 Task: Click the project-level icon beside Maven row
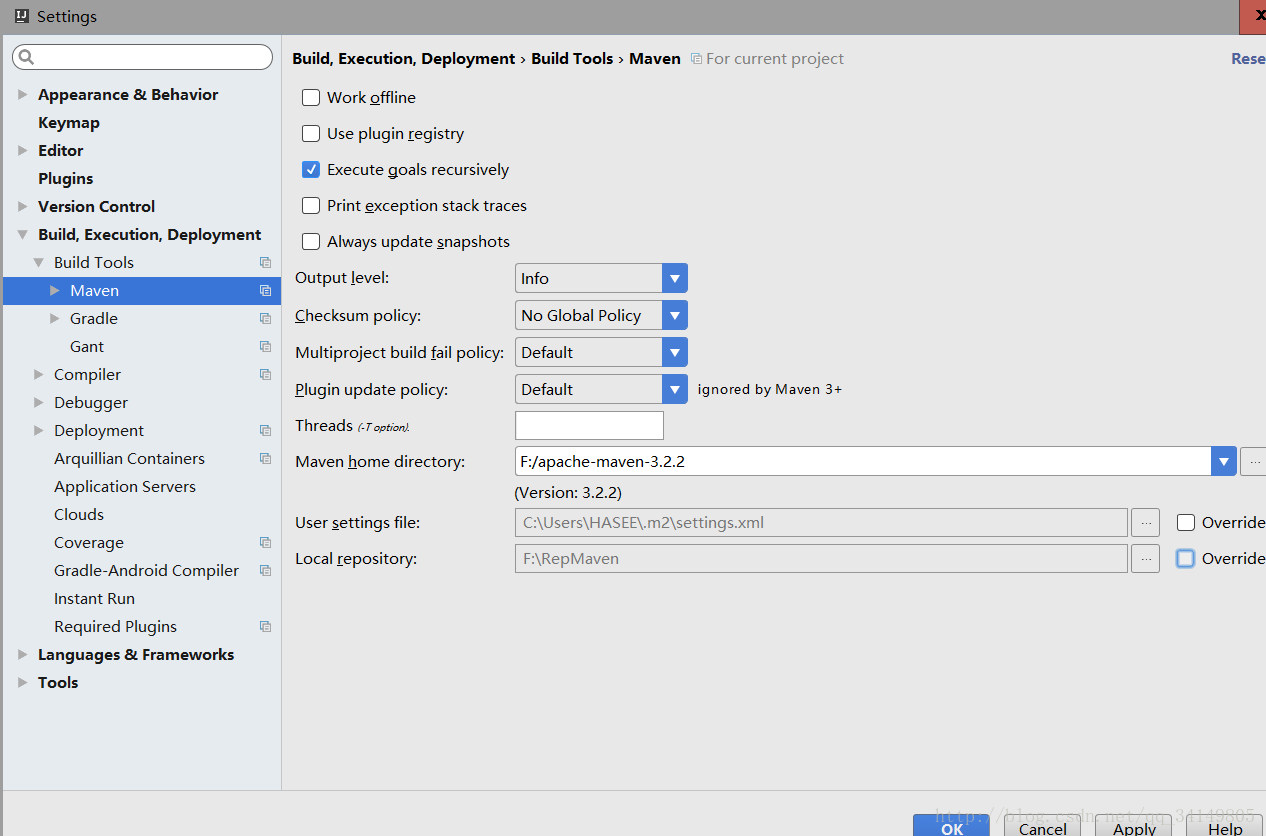click(265, 290)
